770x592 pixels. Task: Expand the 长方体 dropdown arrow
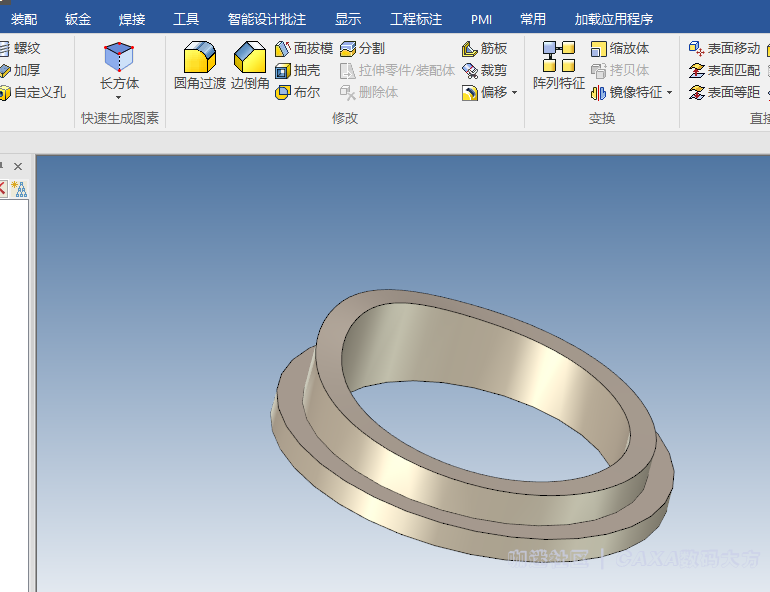point(119,98)
